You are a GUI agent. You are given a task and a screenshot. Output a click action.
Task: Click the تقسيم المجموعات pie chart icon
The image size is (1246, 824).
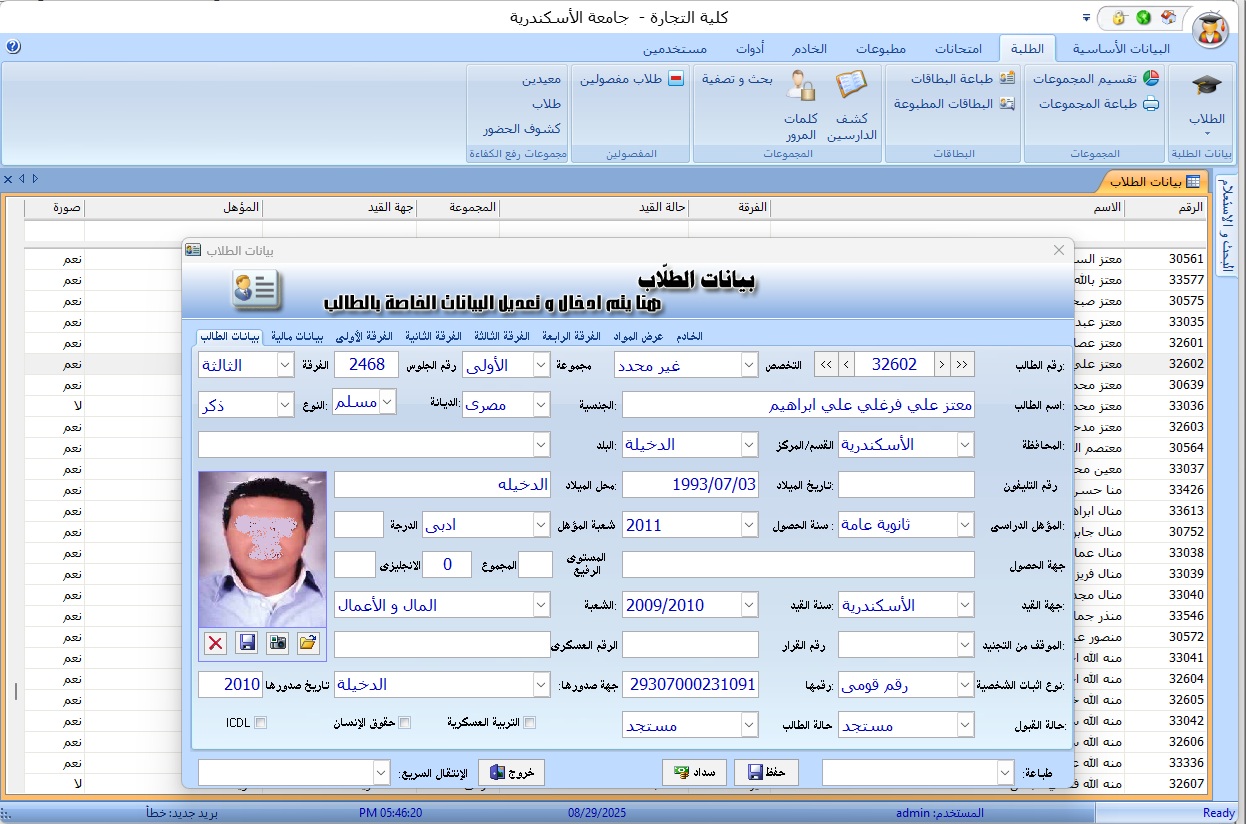tap(1151, 78)
